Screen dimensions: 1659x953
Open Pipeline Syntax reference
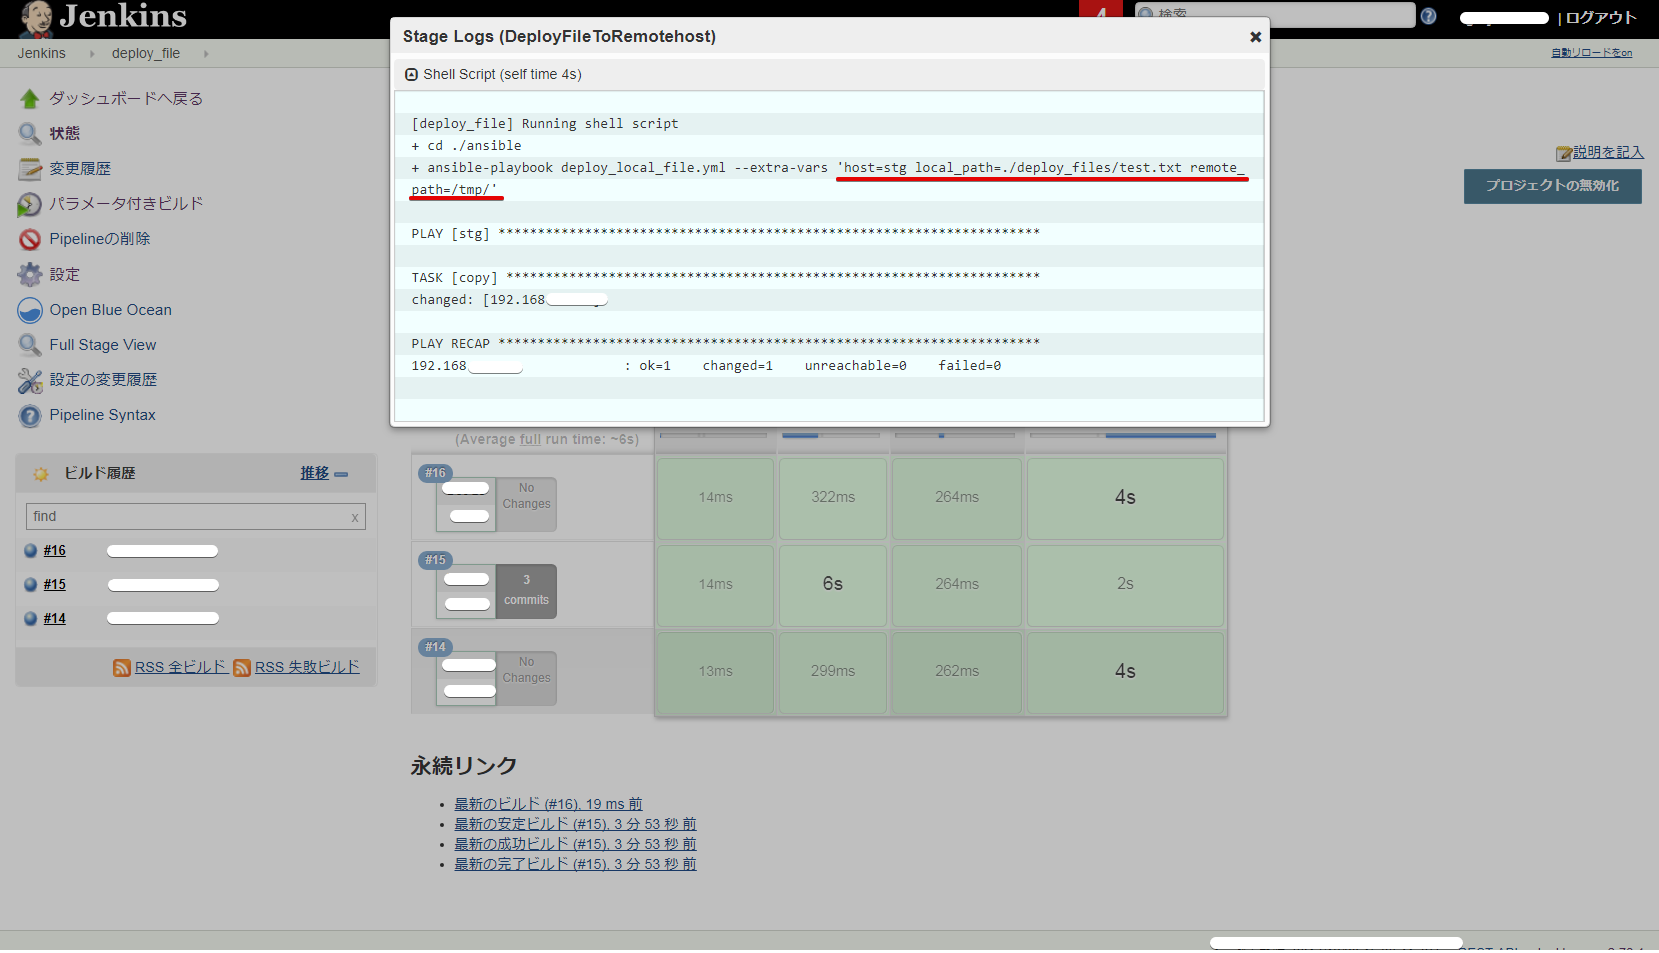[101, 414]
